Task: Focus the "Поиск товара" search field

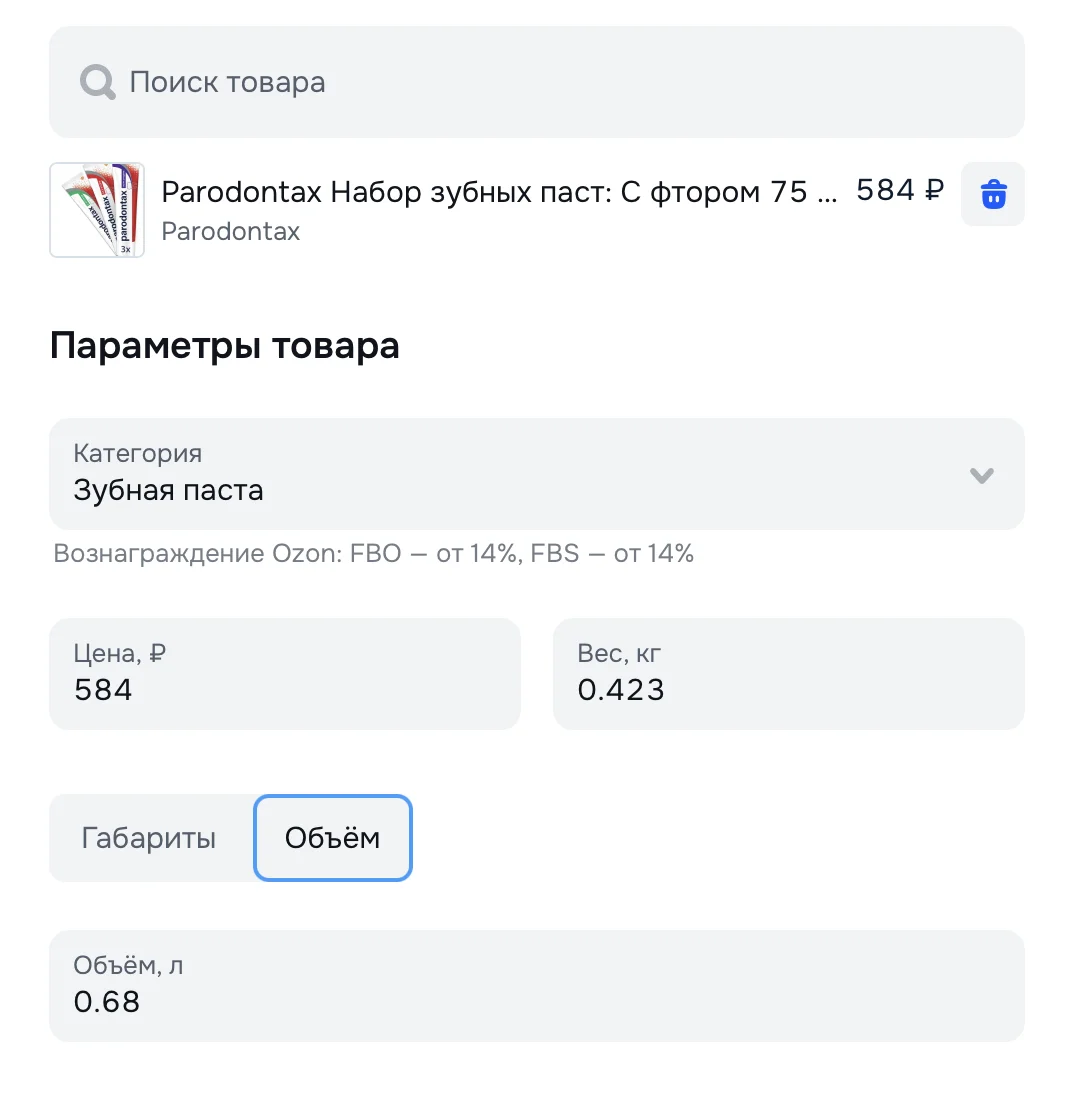Action: tap(560, 82)
